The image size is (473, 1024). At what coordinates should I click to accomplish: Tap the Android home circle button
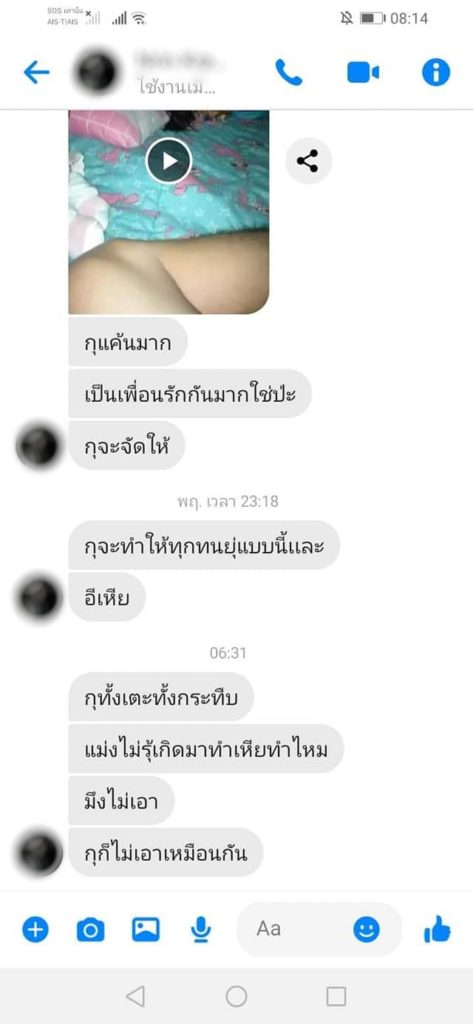236,996
